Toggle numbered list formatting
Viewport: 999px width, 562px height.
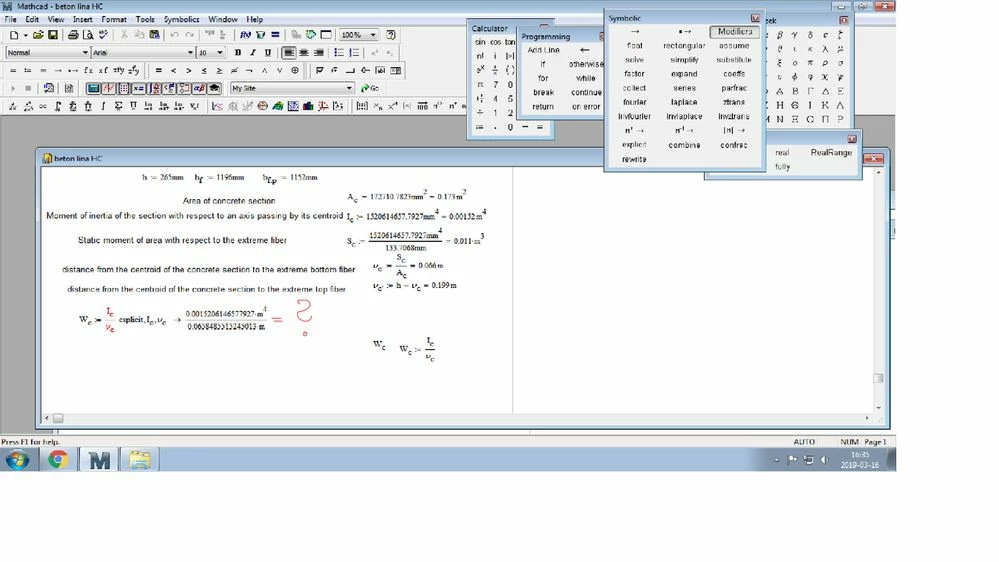coord(354,52)
